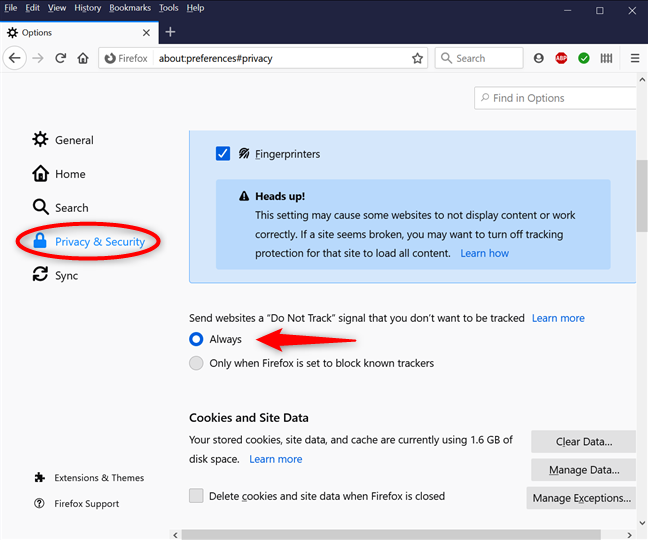
Task: Open Learn more link for Do Not Track
Action: tap(558, 318)
